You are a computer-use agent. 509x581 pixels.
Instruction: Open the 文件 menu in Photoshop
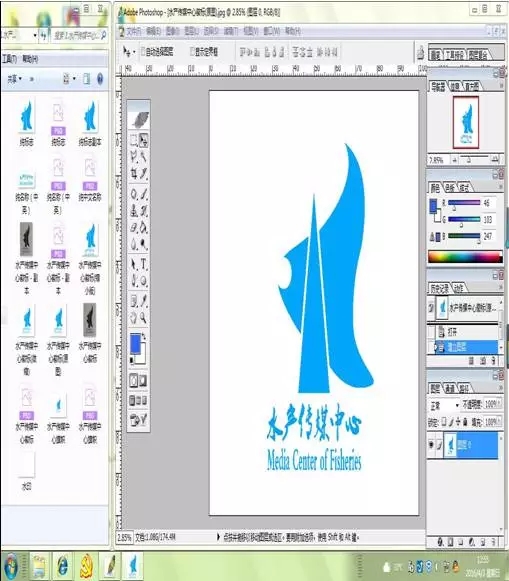click(134, 31)
